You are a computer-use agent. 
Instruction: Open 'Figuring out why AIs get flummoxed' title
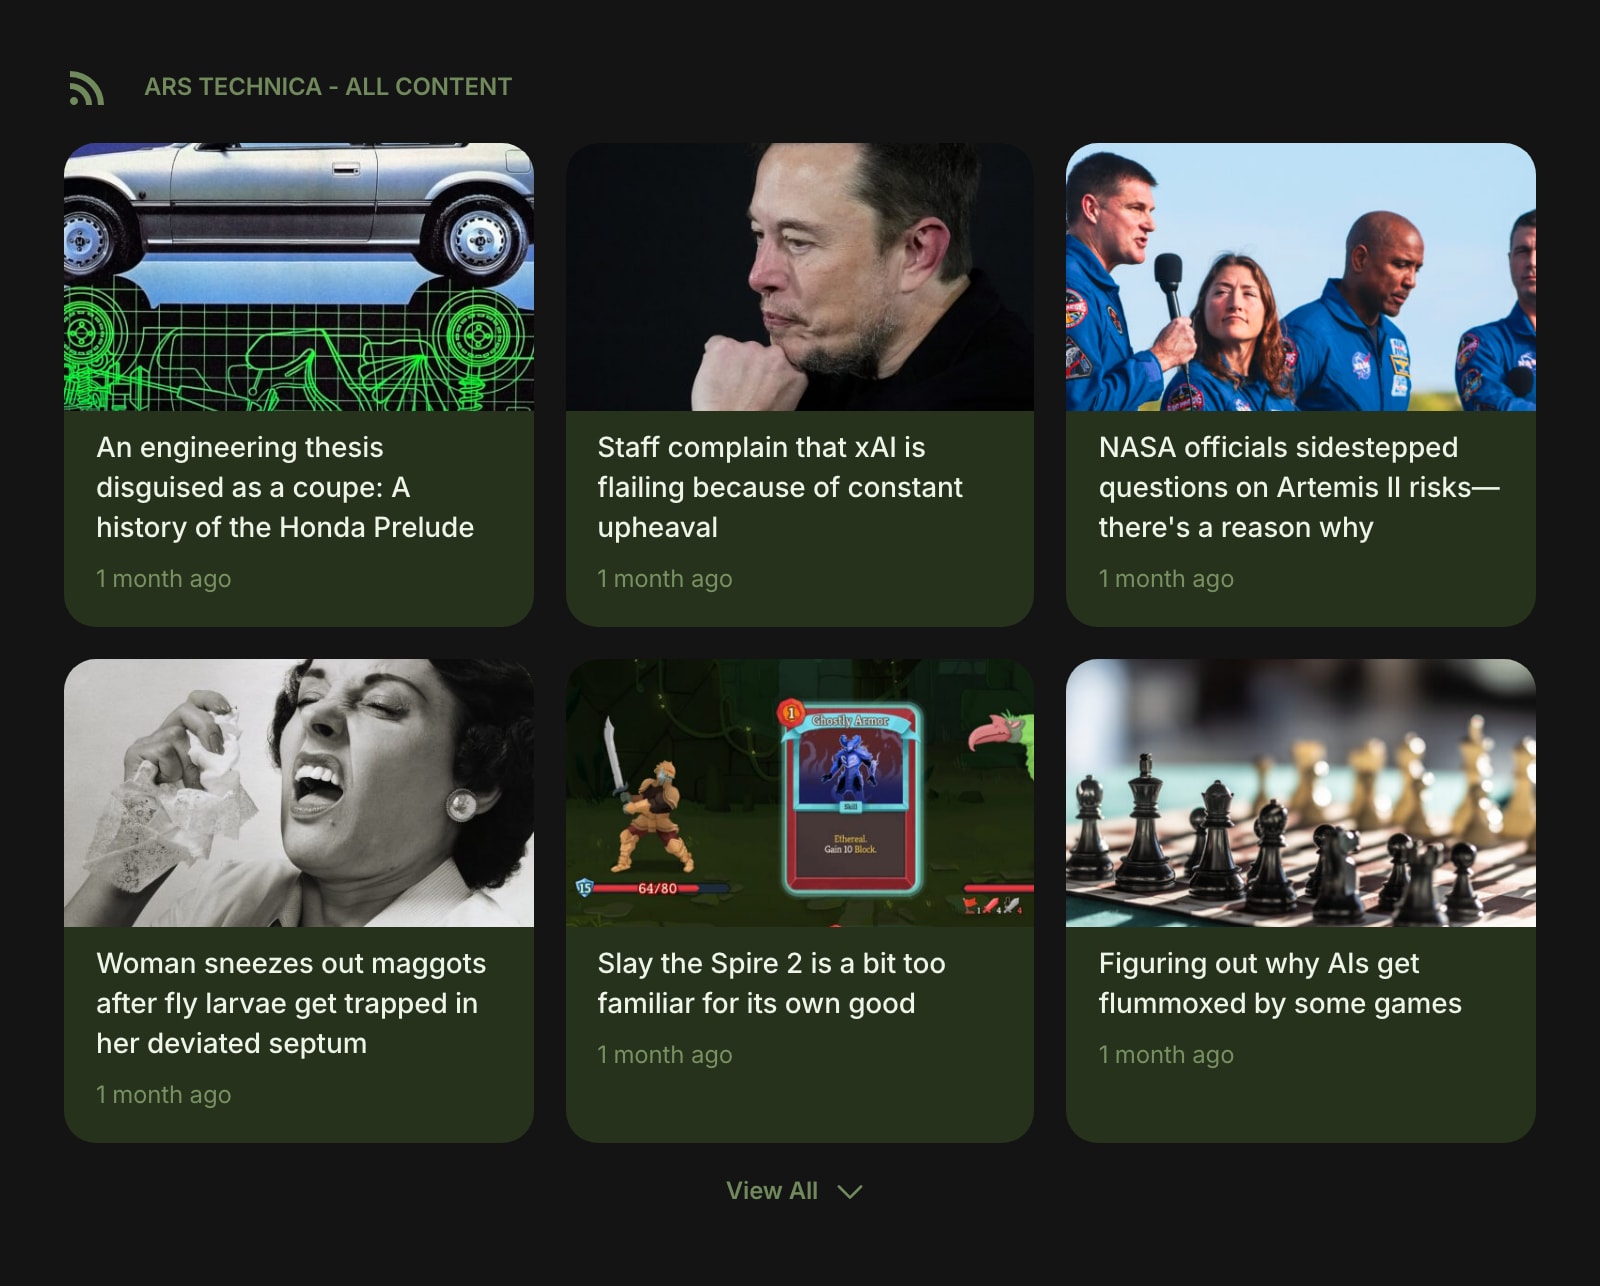(1280, 983)
